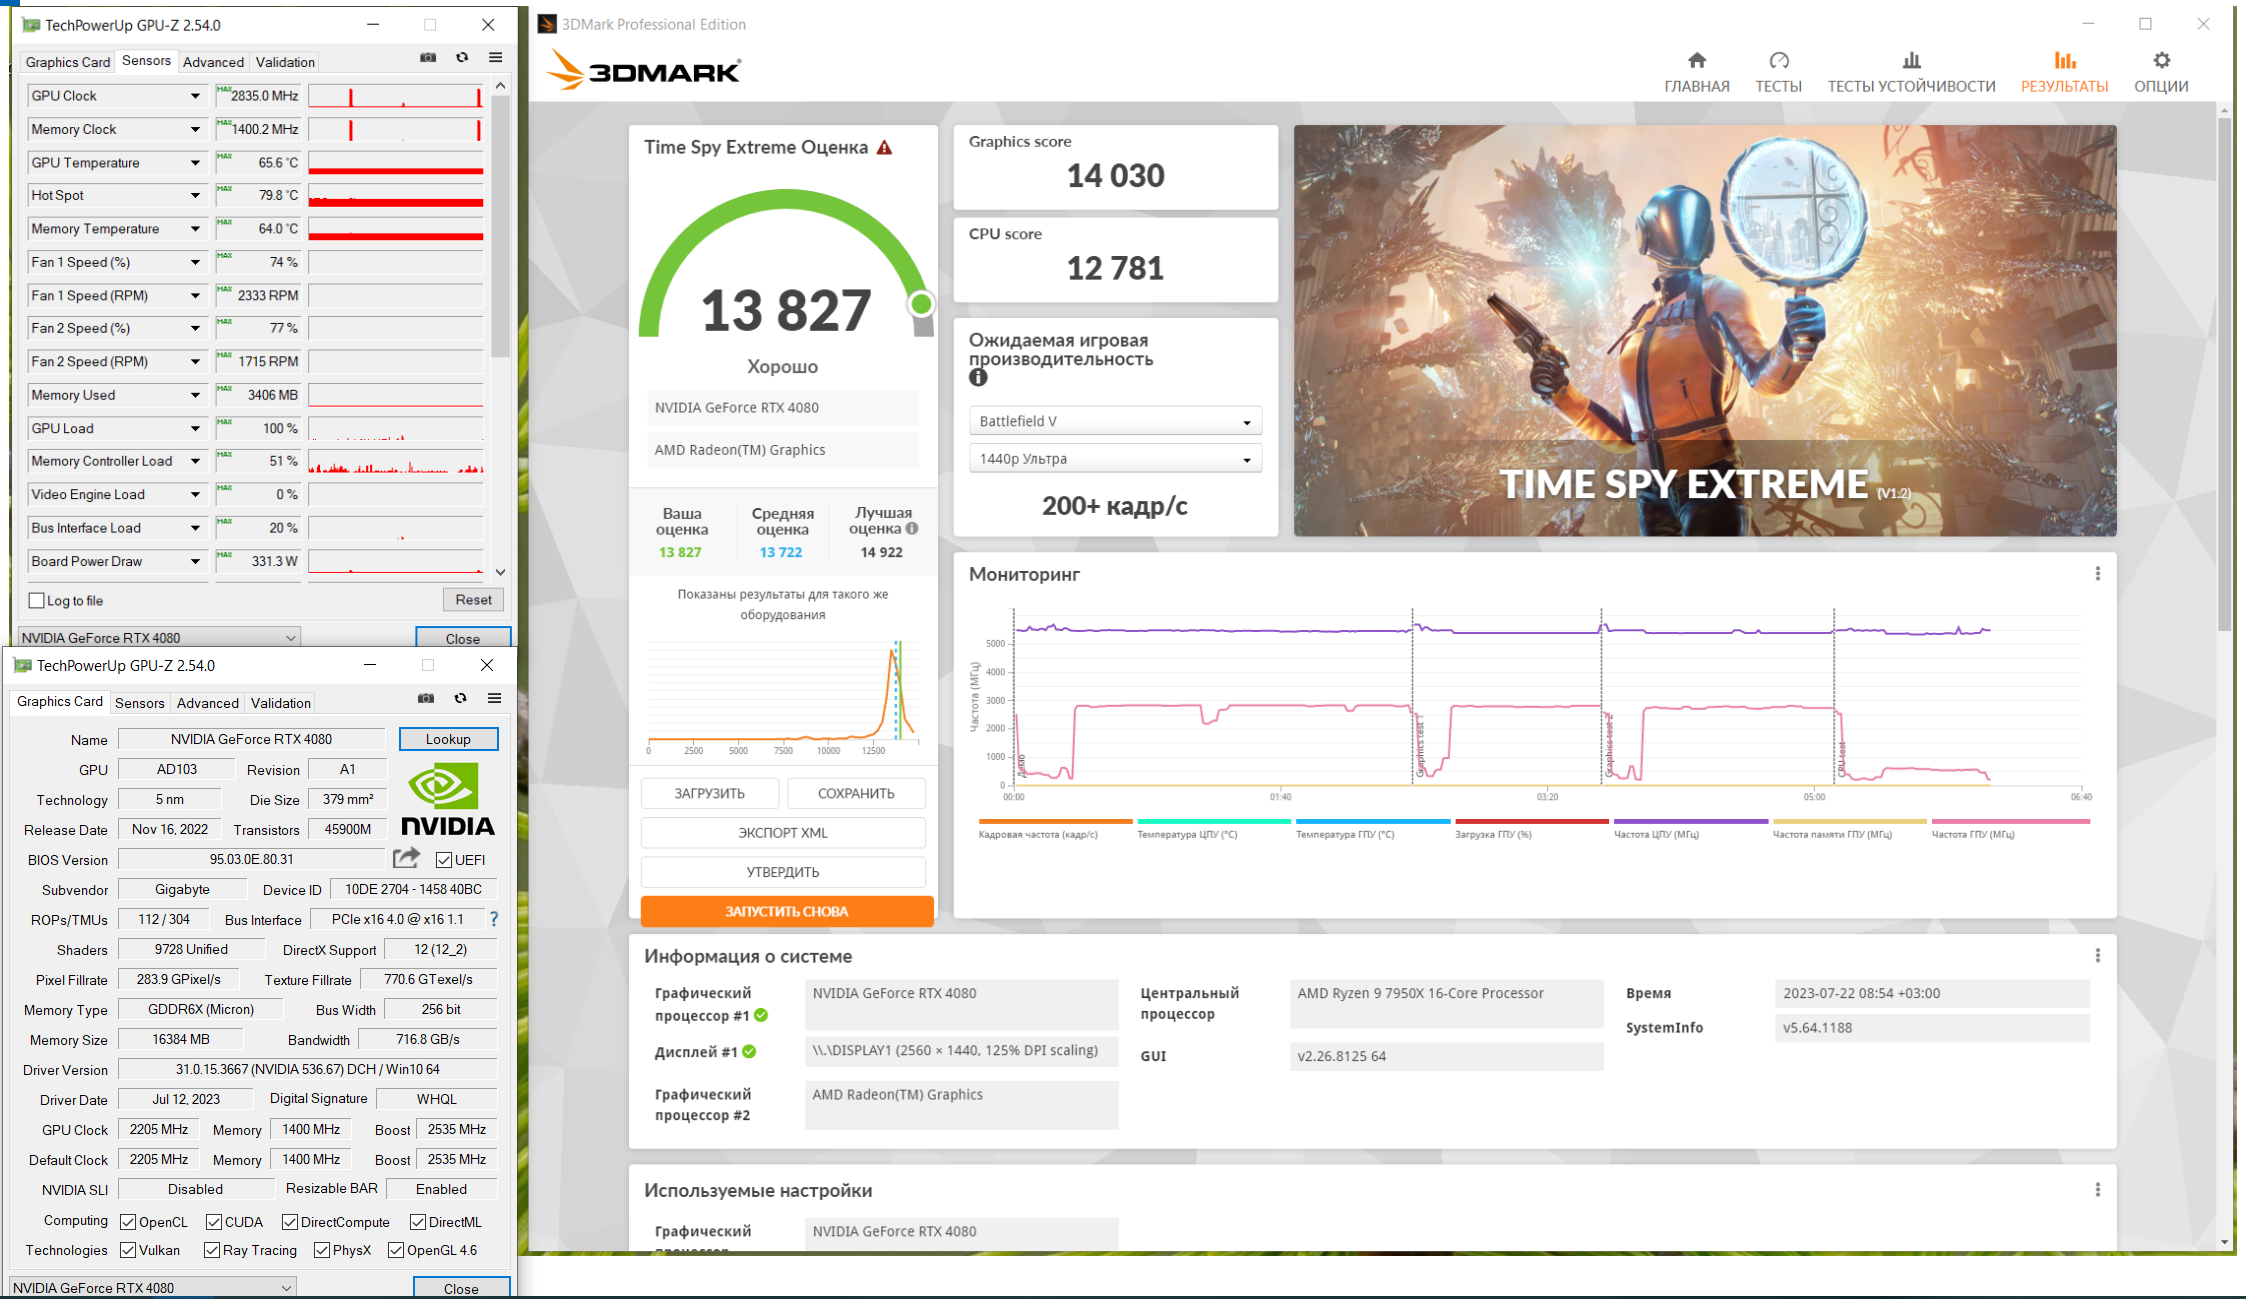Toggle the Ray Tracing checkbox
Image resolution: width=2246 pixels, height=1299 pixels.
point(212,1250)
